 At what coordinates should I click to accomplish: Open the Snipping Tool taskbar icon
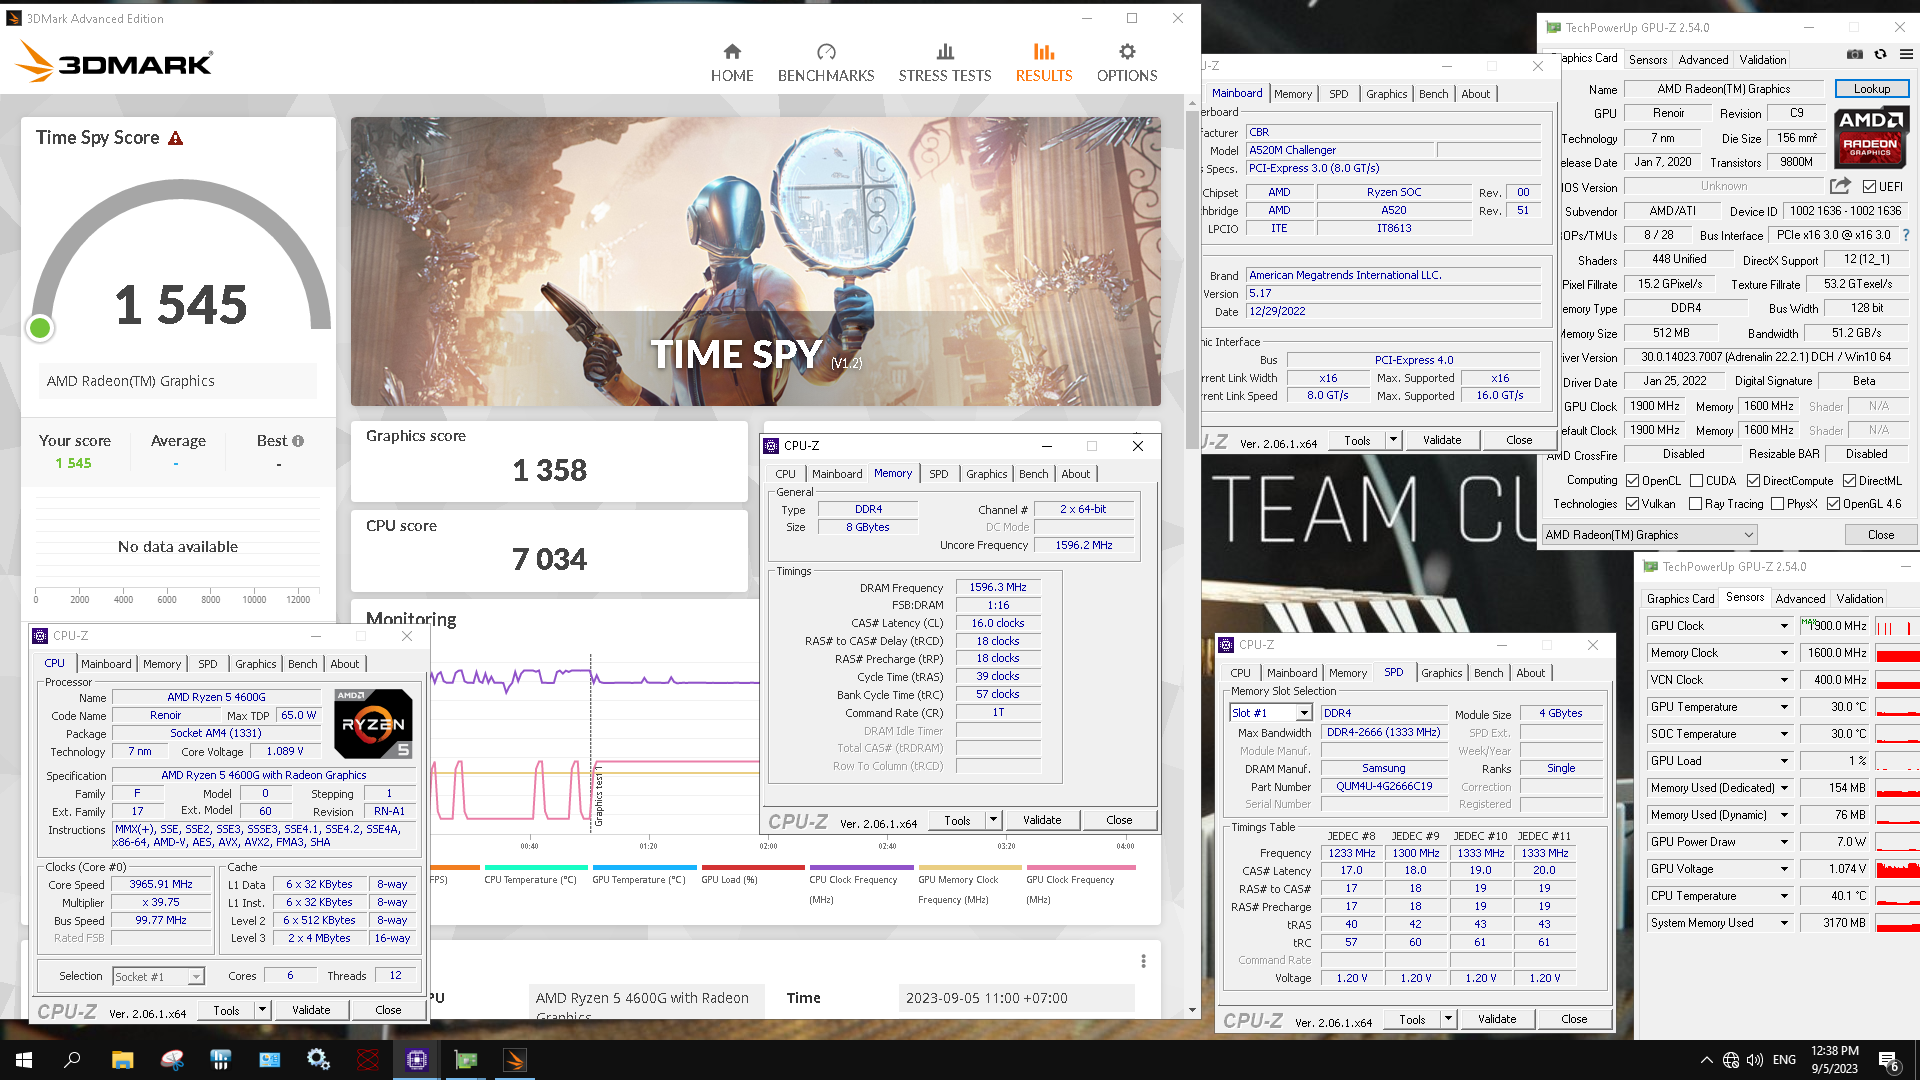tap(172, 1060)
